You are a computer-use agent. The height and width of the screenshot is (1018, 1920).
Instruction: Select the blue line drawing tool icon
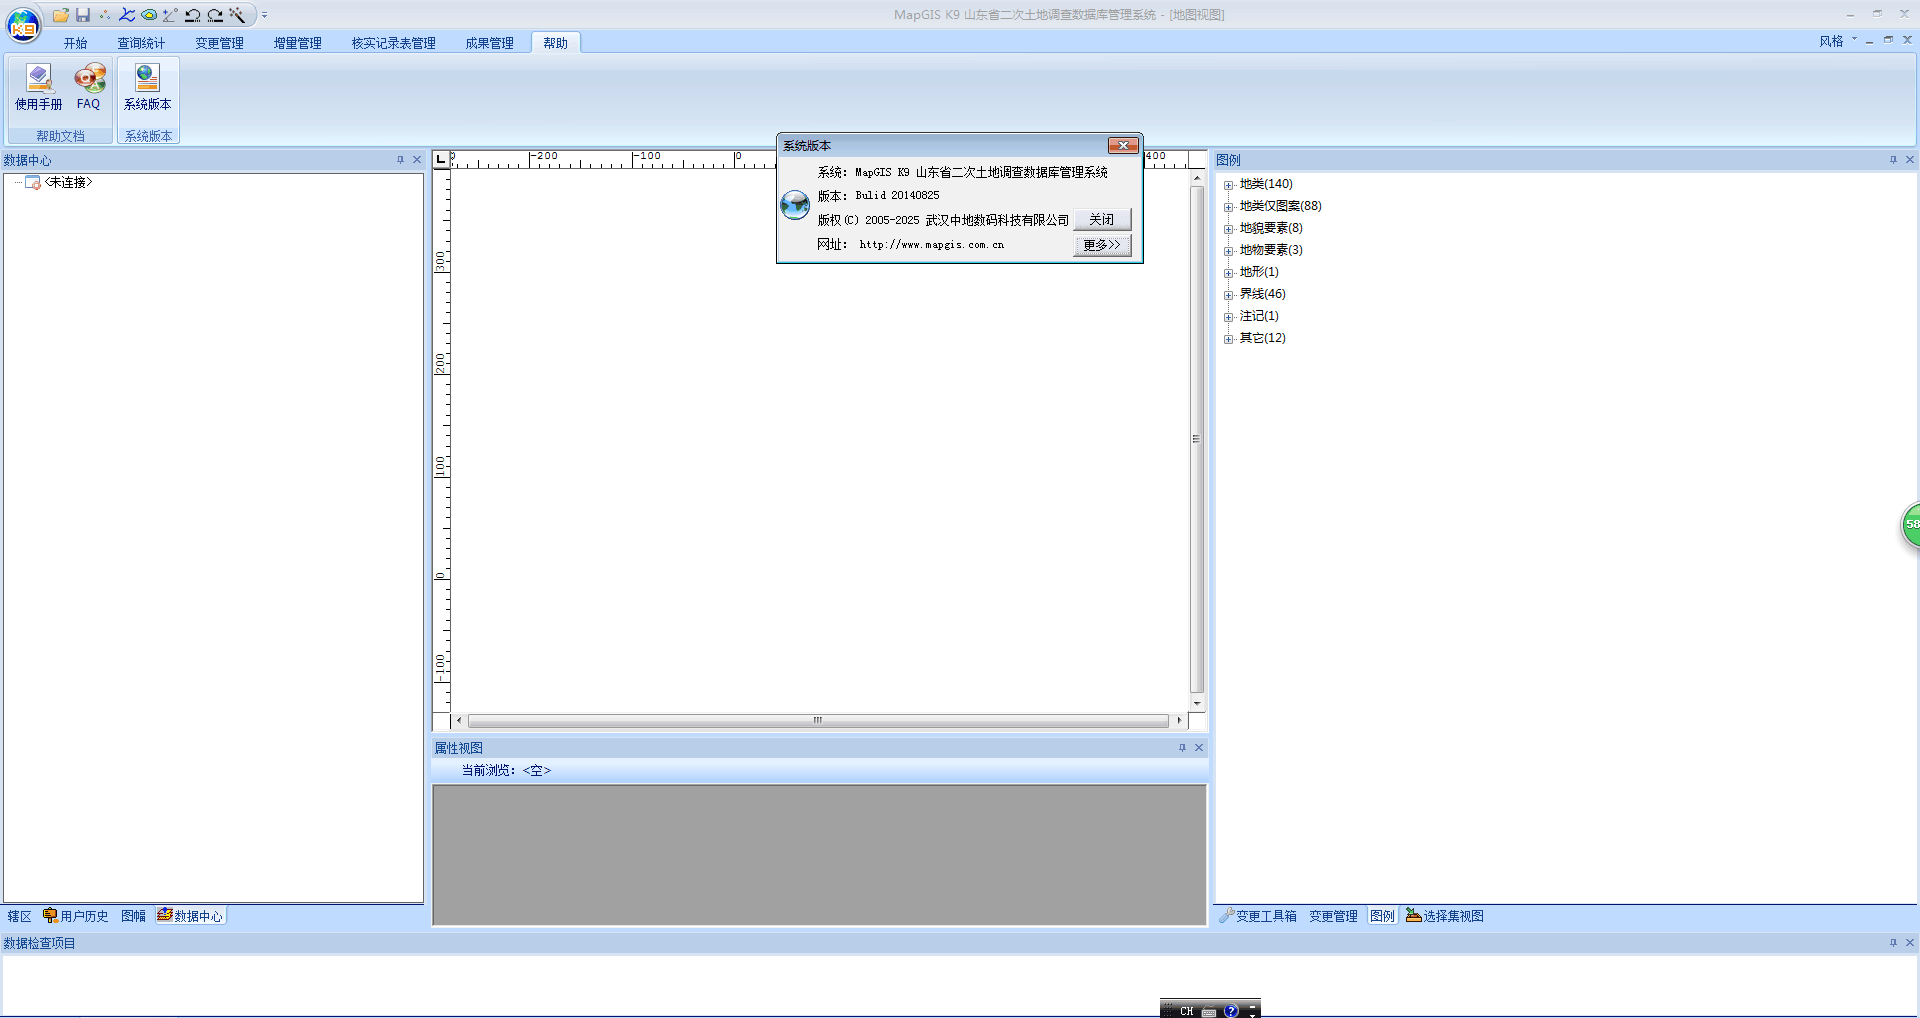(127, 15)
